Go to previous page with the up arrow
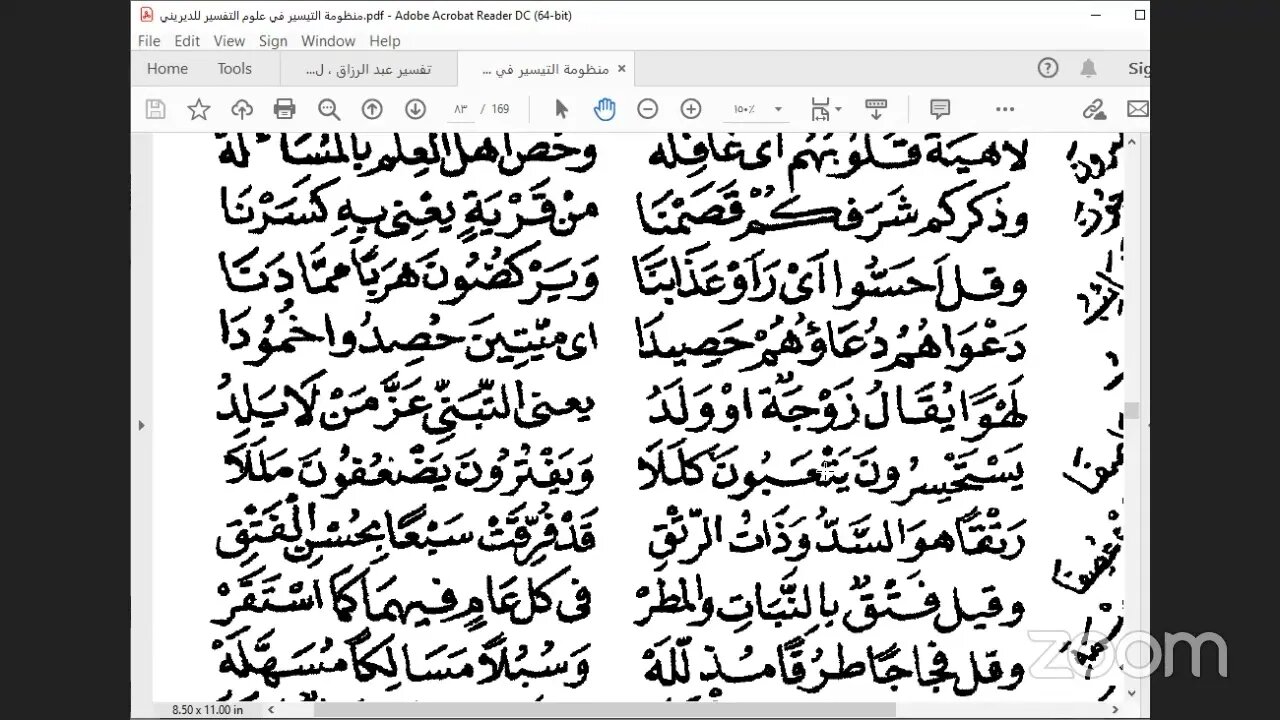 (x=372, y=109)
